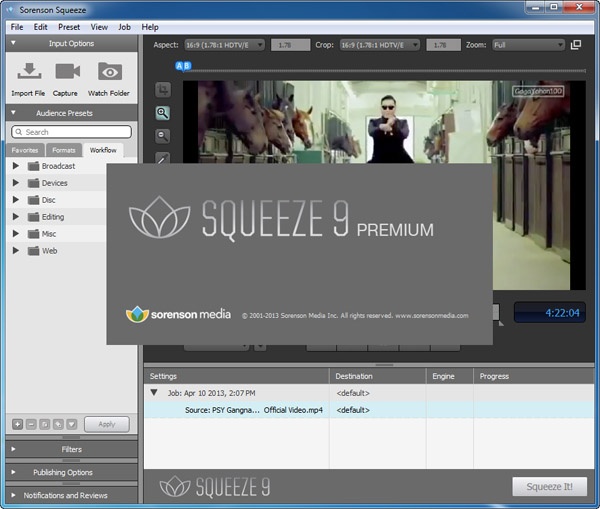Click the Broadcast folder icon
The image size is (600, 509).
click(x=34, y=166)
